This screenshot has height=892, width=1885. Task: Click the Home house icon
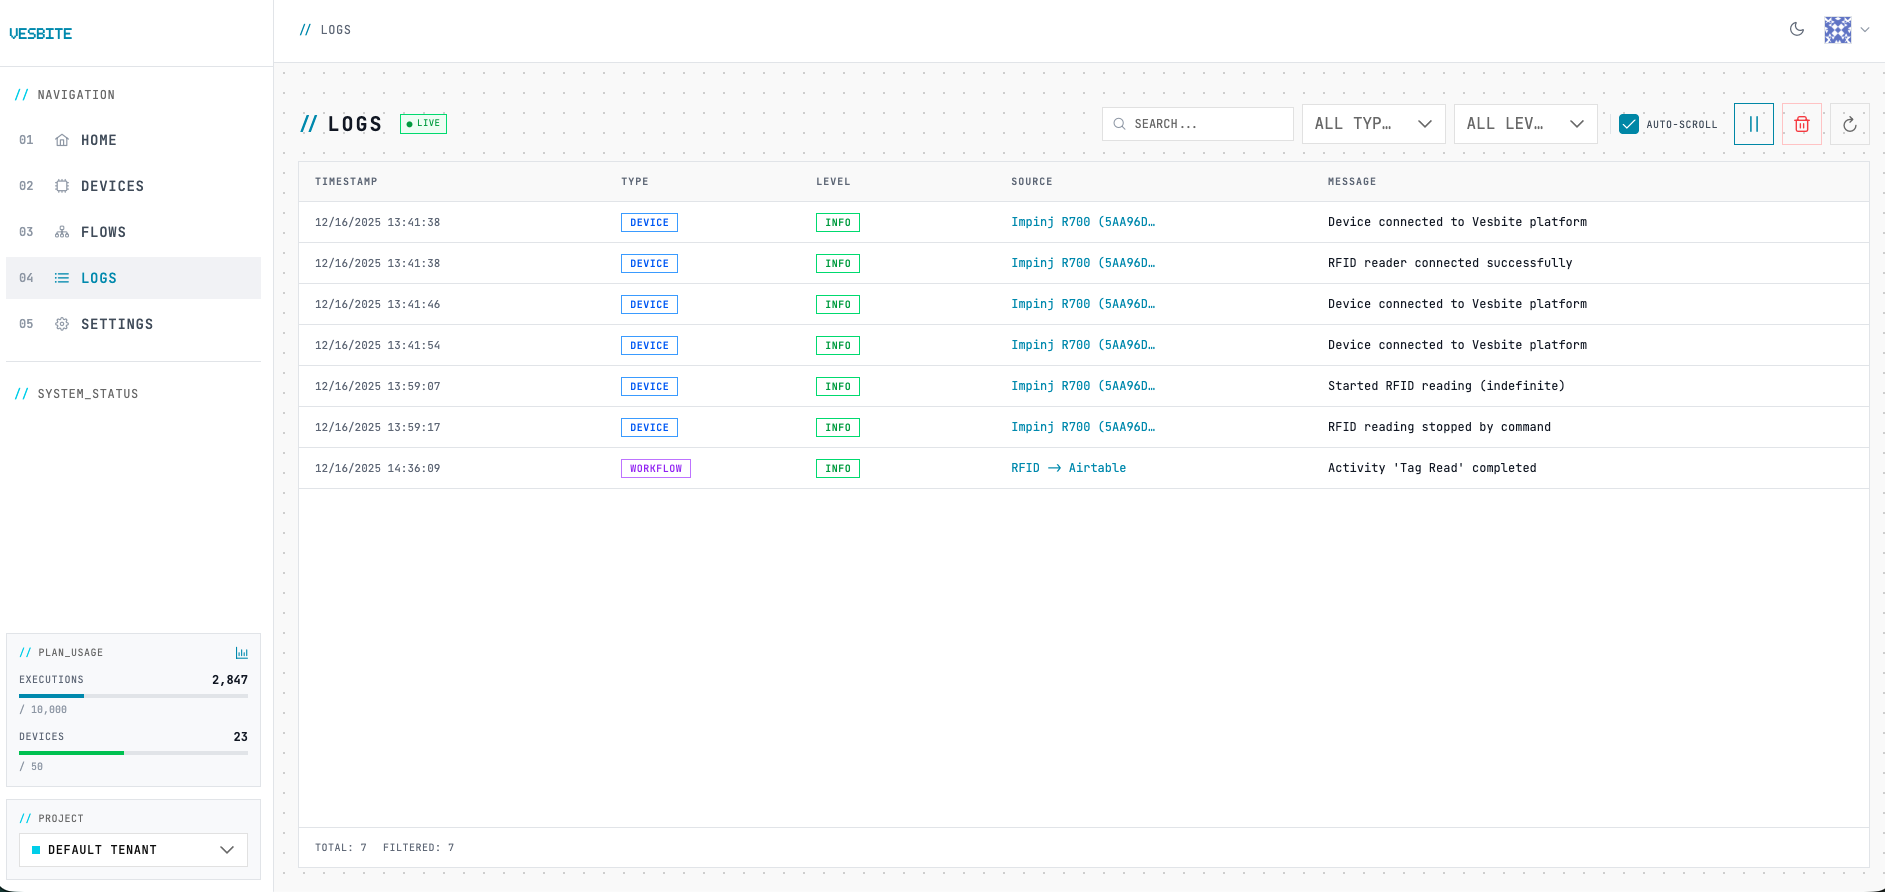click(62, 140)
